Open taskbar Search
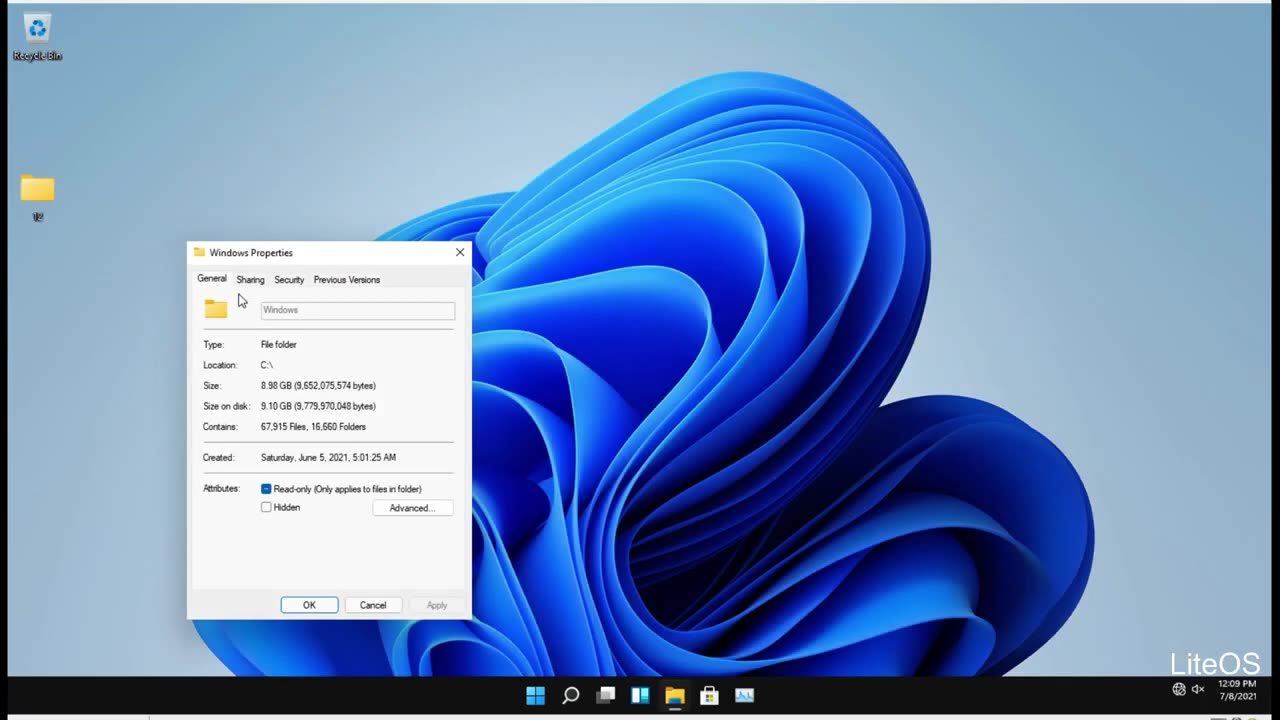The image size is (1280, 720). click(x=571, y=695)
